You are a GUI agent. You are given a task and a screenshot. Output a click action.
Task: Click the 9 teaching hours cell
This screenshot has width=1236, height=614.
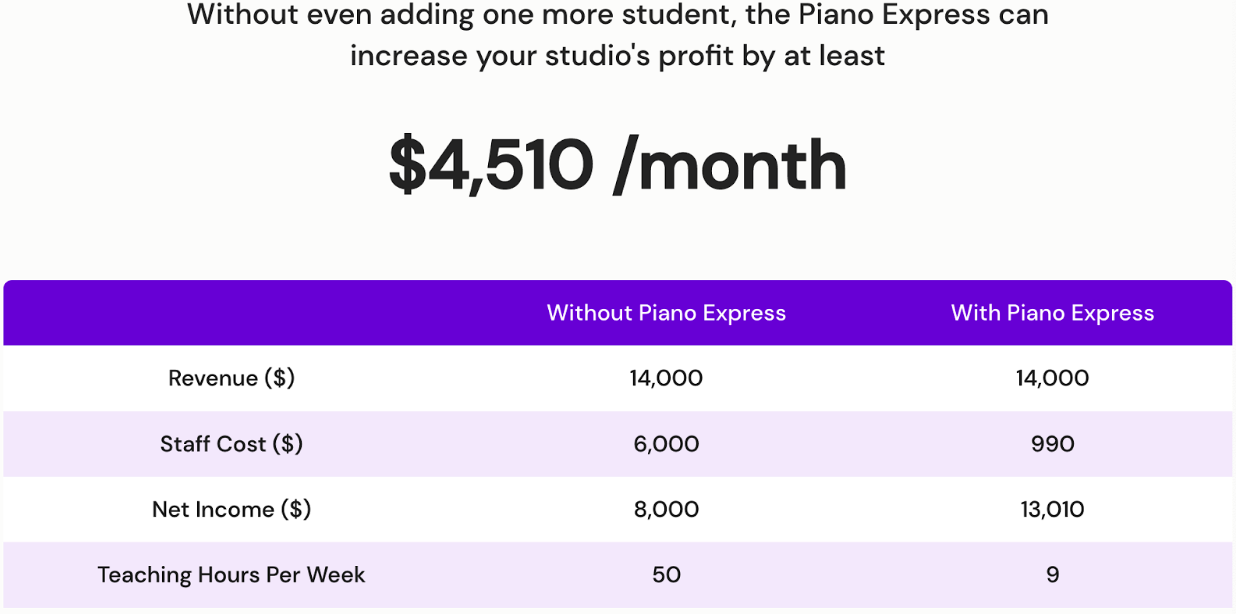click(1052, 575)
